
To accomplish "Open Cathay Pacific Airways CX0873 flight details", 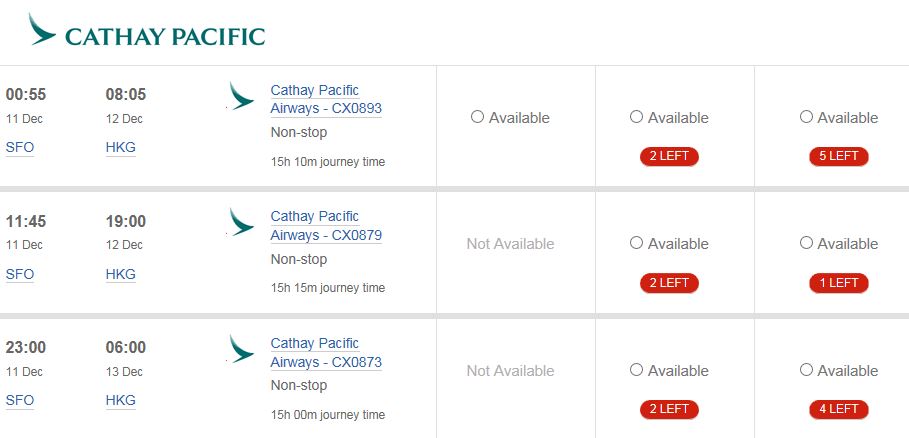I will tap(326, 352).
